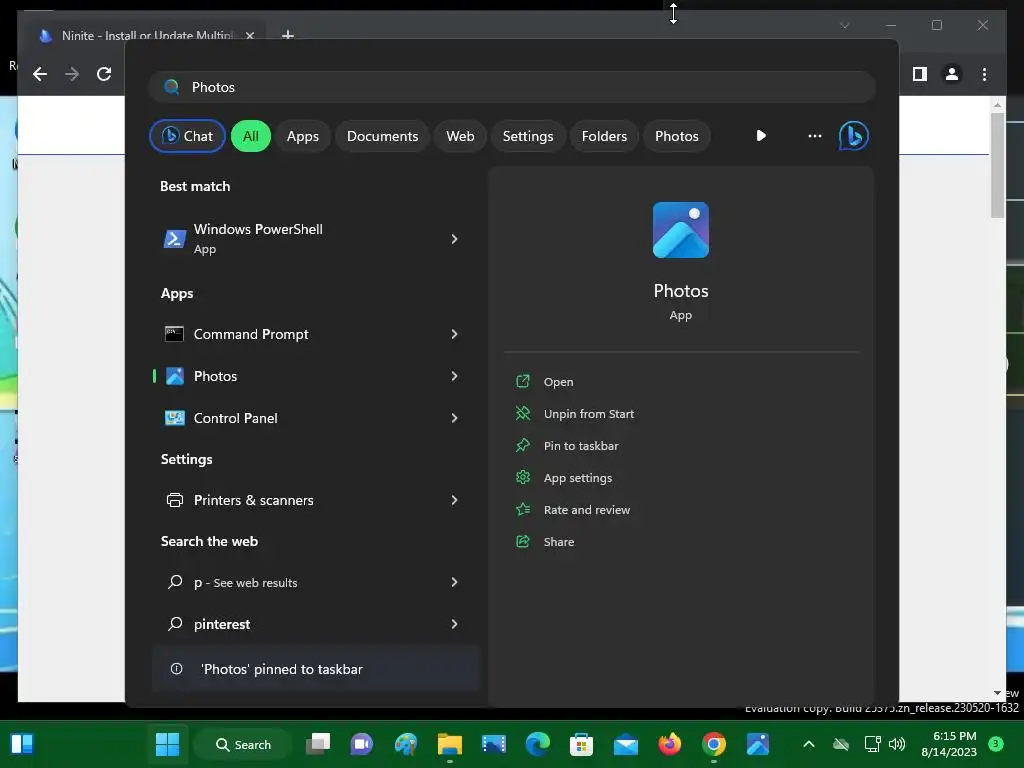Viewport: 1024px width, 768px height.
Task: Reload the Ninite page in Chrome
Action: (x=104, y=74)
